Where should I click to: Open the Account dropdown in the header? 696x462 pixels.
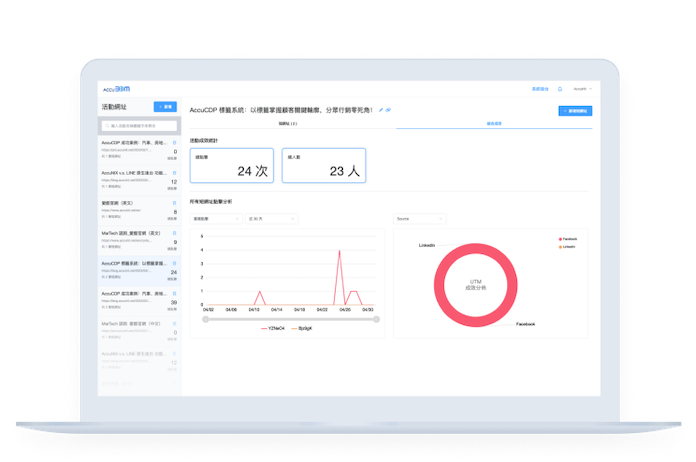pos(582,89)
